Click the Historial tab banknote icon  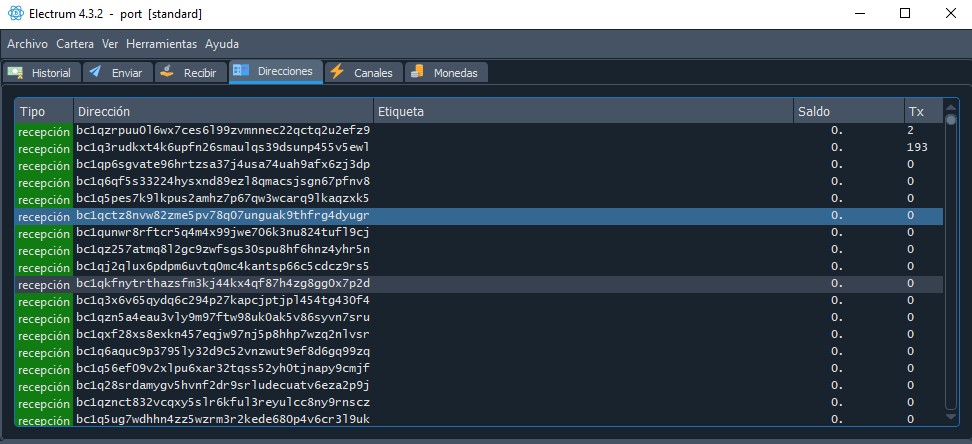(x=15, y=72)
